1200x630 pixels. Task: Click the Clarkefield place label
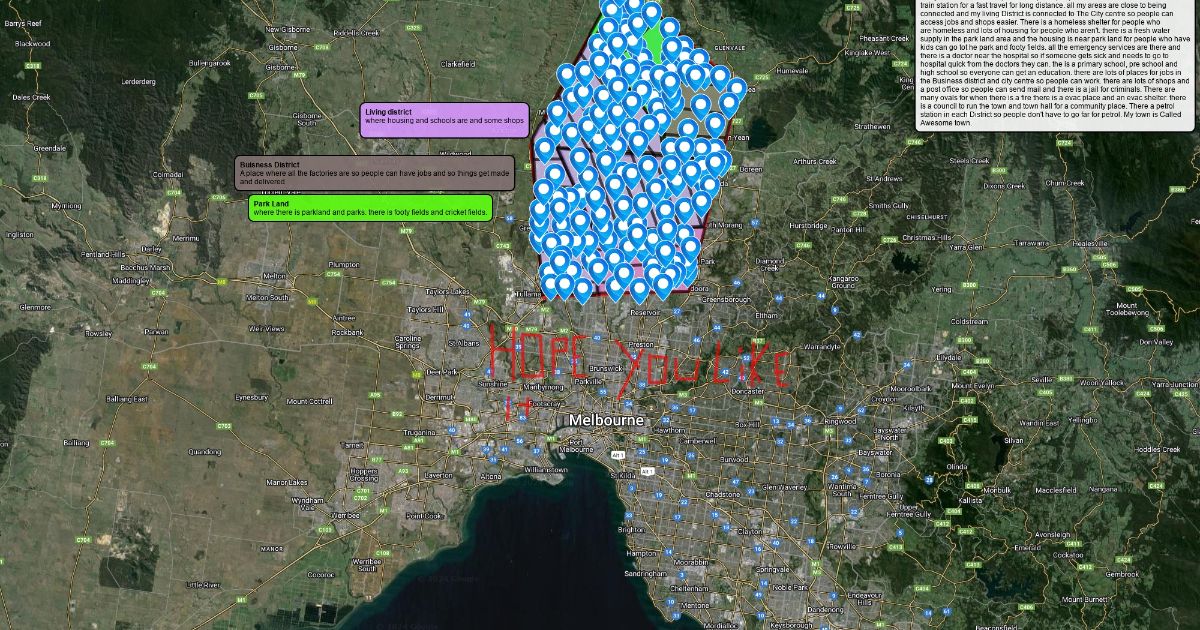(456, 64)
